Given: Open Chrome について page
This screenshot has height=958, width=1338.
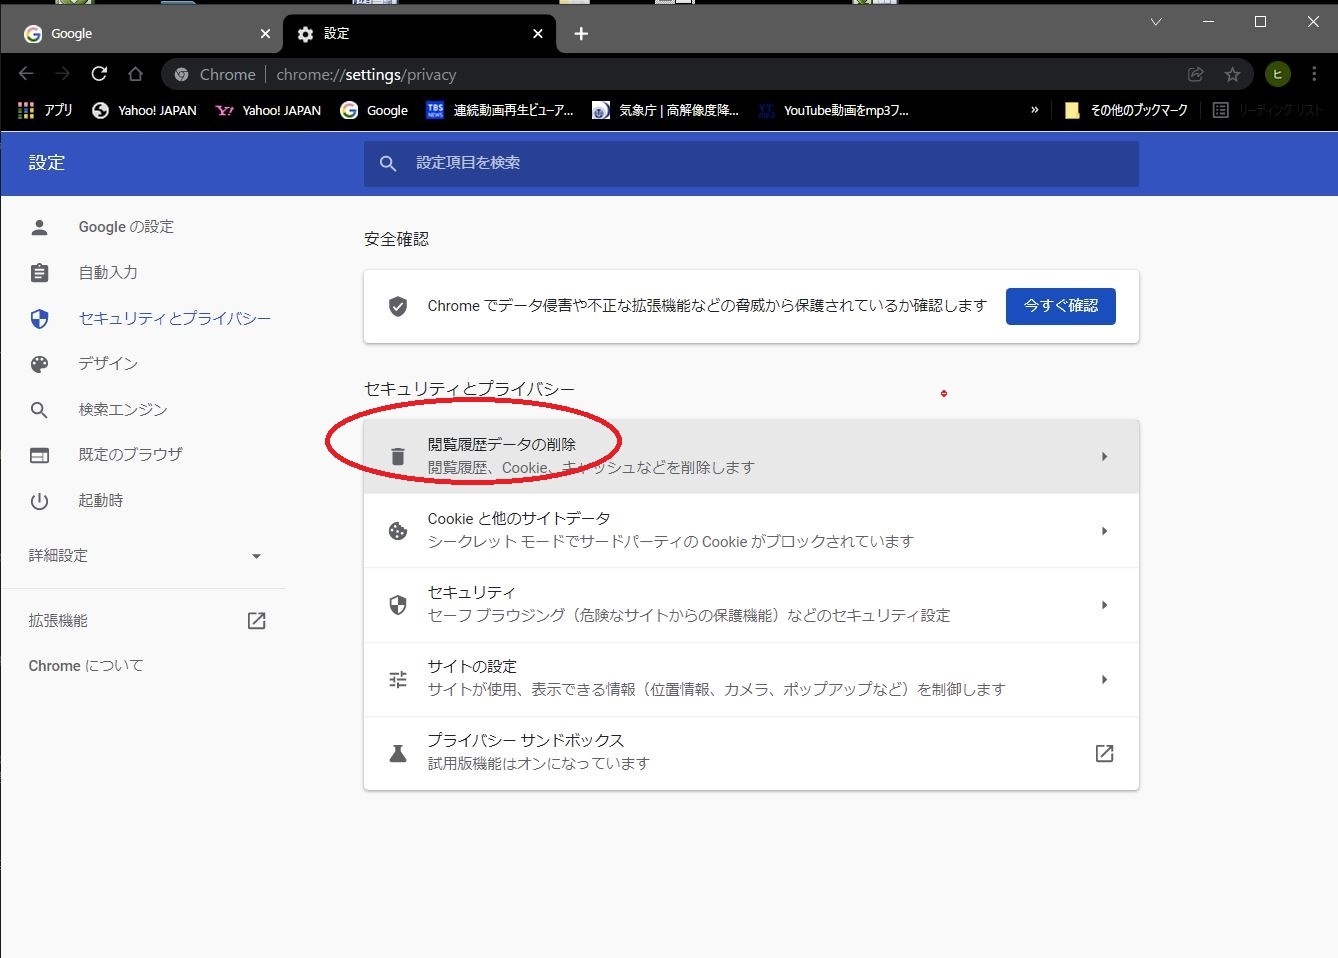Looking at the screenshot, I should coord(86,666).
